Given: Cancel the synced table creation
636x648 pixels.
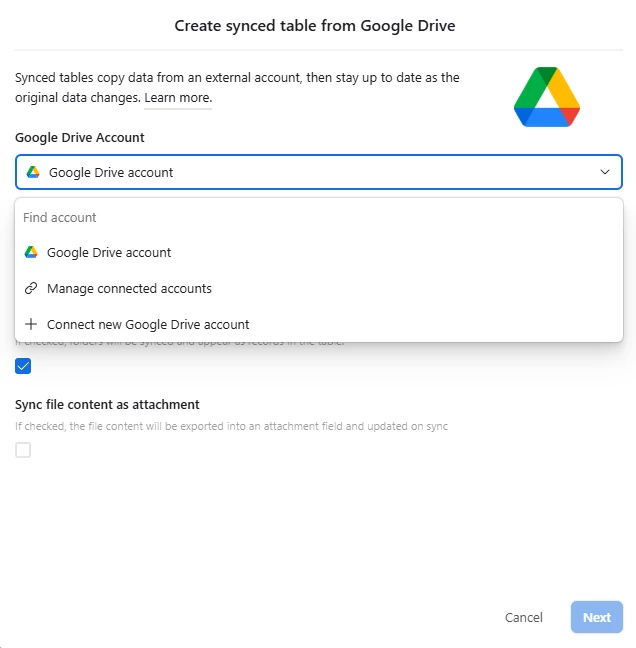Looking at the screenshot, I should 524,617.
